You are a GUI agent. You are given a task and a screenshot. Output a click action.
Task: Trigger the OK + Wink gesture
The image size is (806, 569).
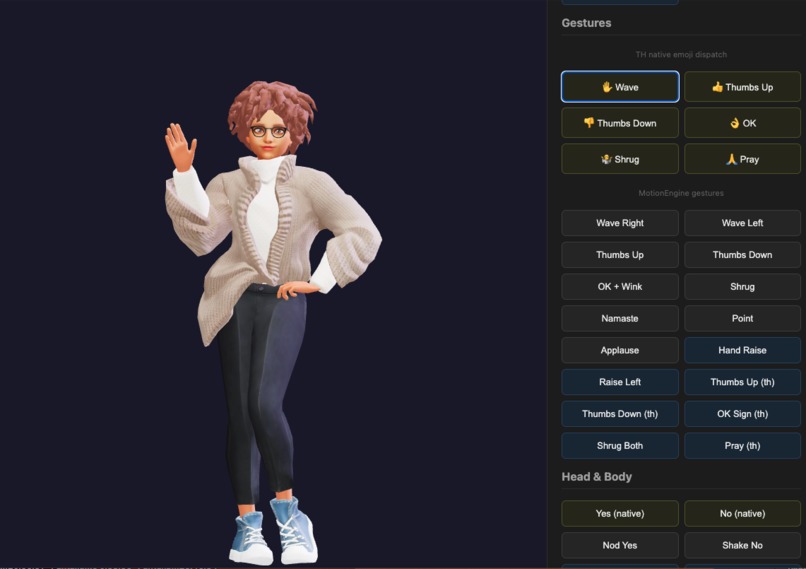pos(620,287)
